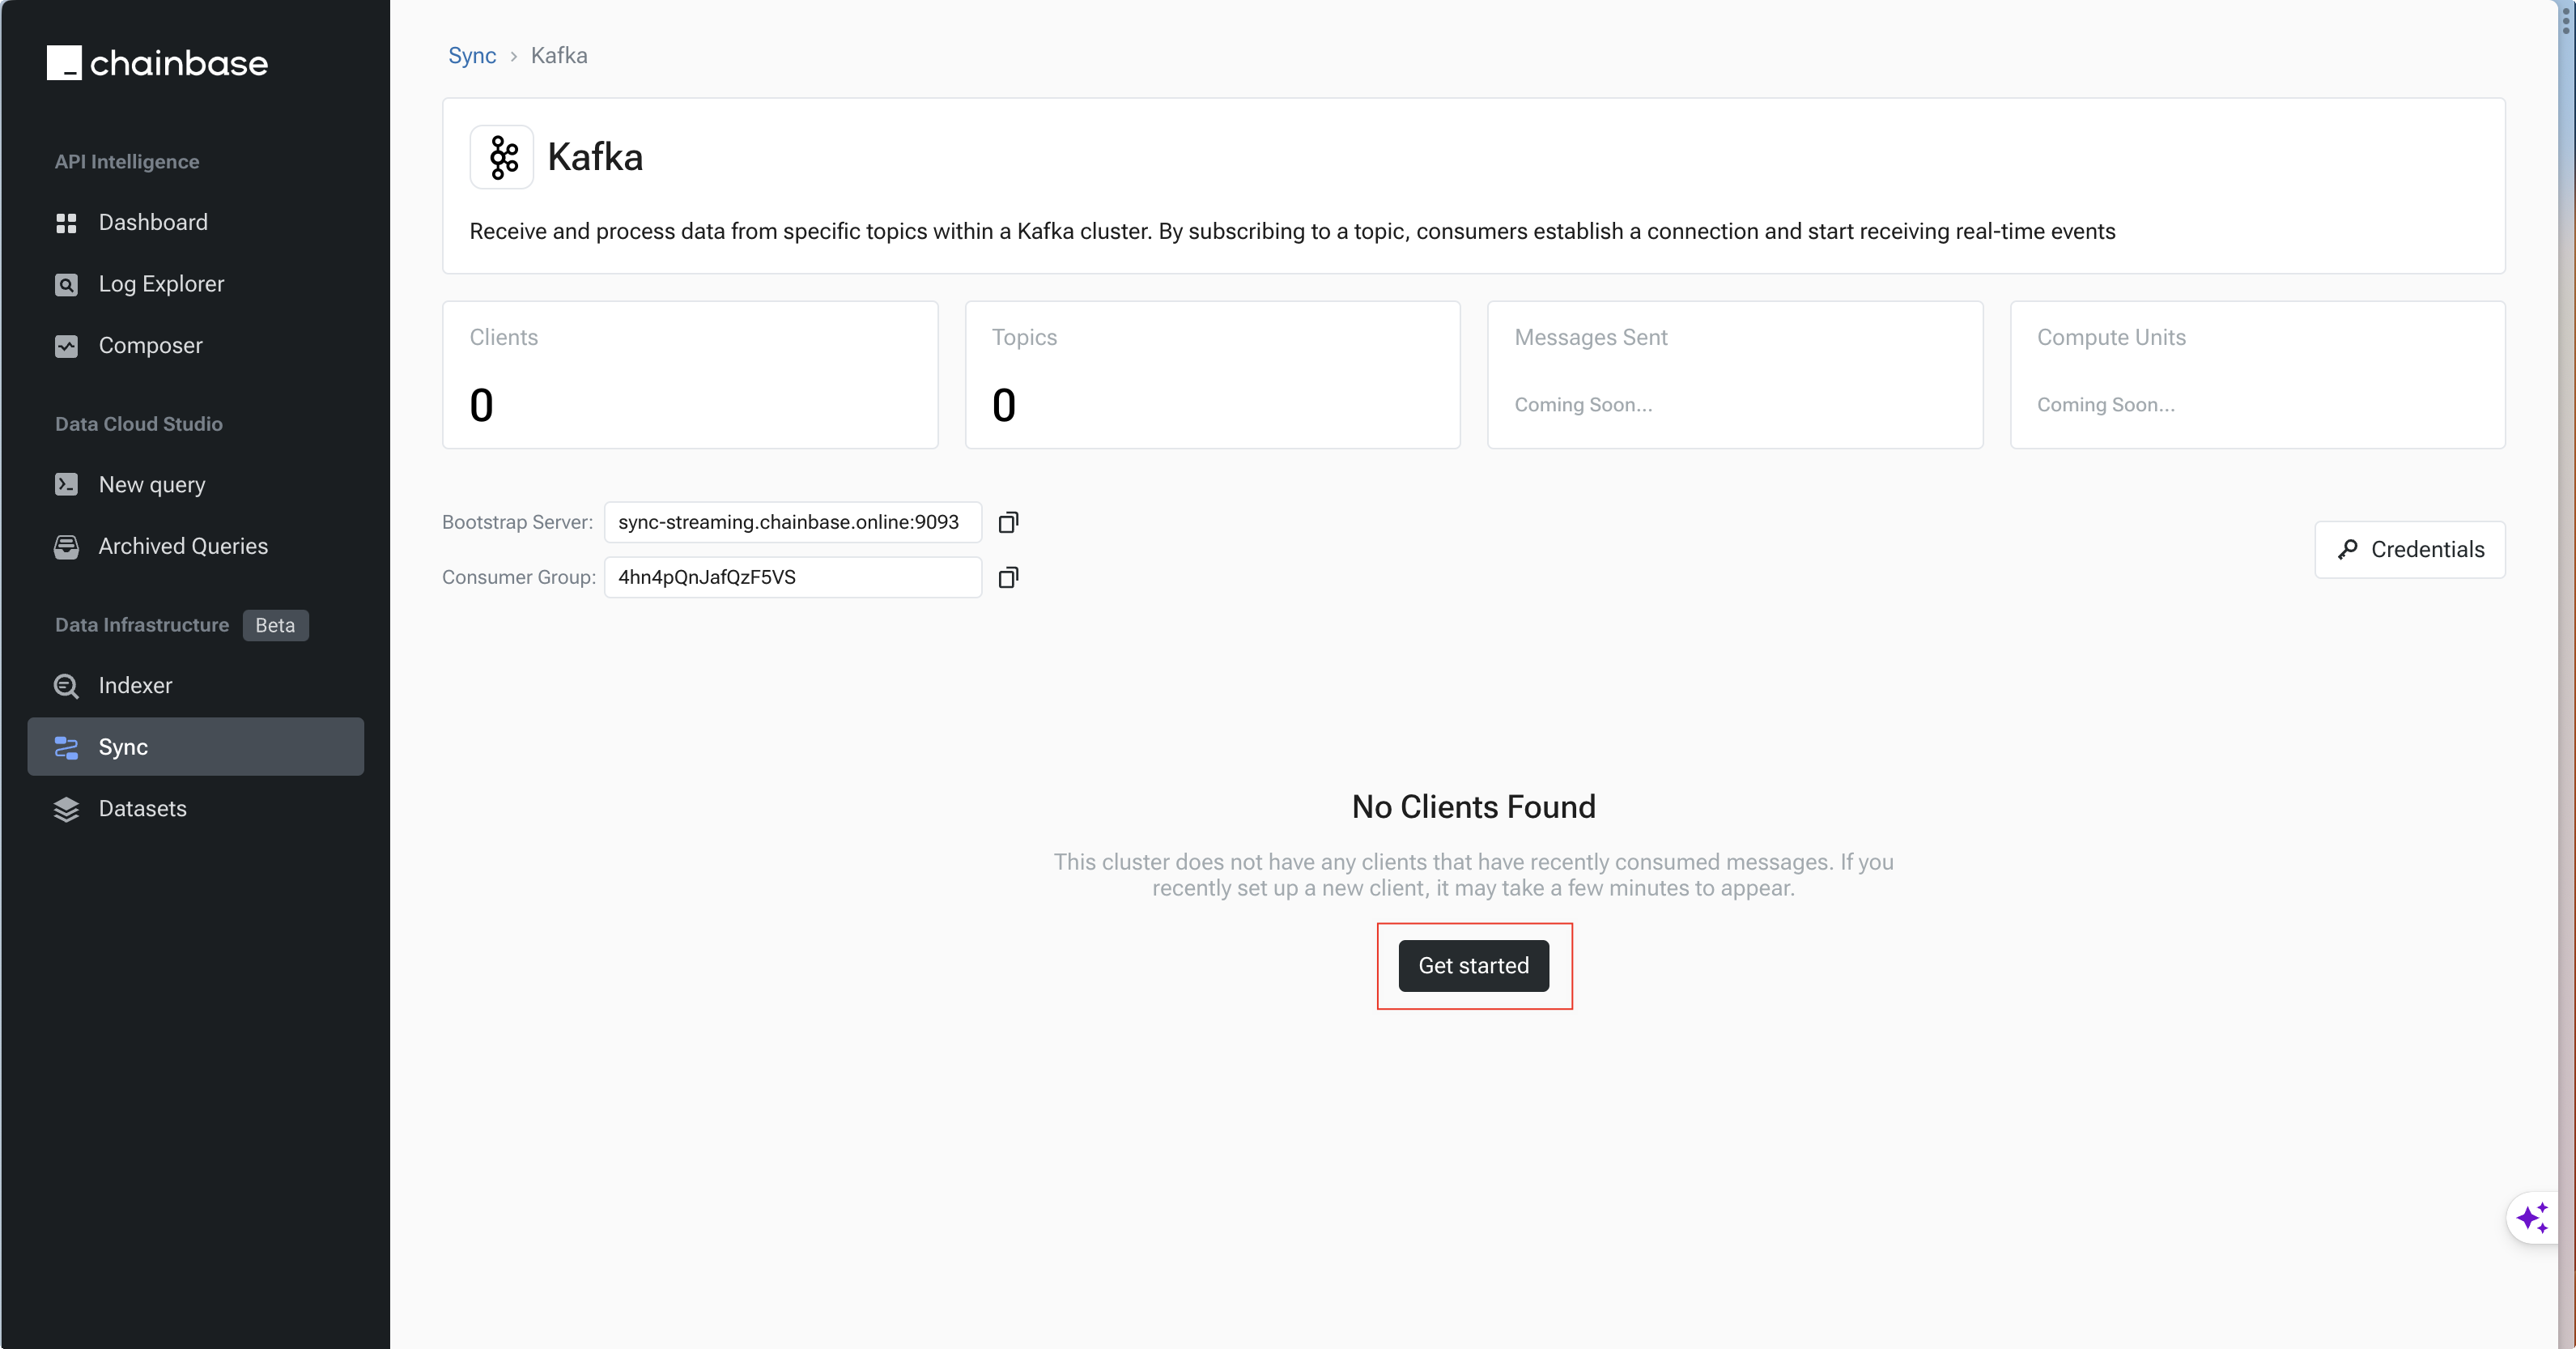2576x1349 pixels.
Task: Open the Credentials button
Action: pos(2409,549)
